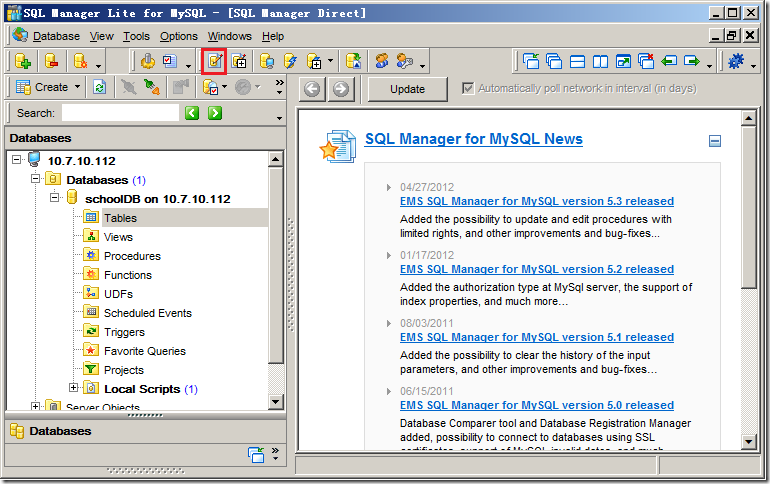Click the joystick-shaped toolbar icon
Image resolution: width=770 pixels, height=484 pixels.
click(147, 61)
